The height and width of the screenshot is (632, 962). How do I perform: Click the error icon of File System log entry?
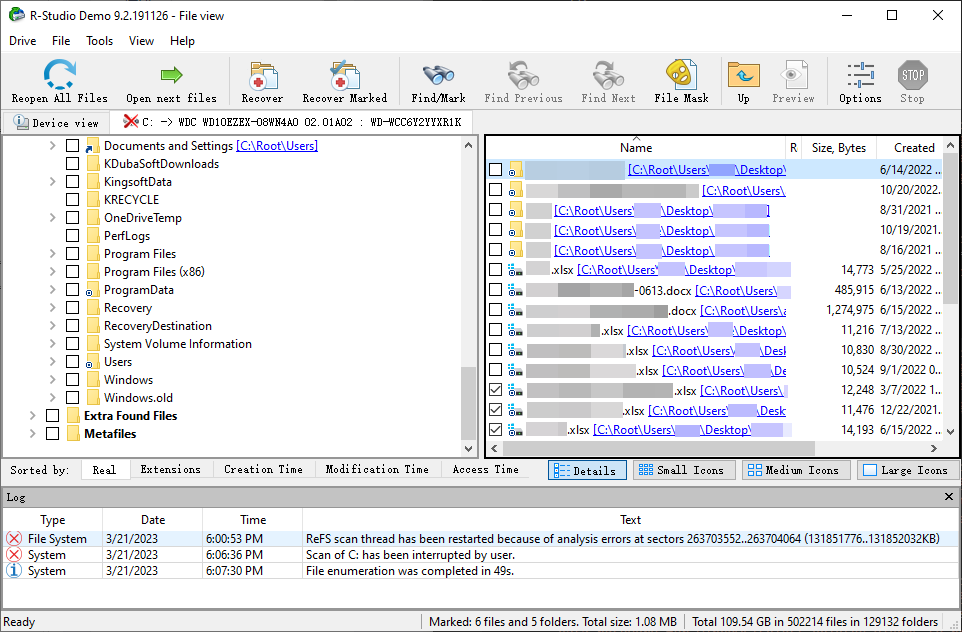(13, 539)
